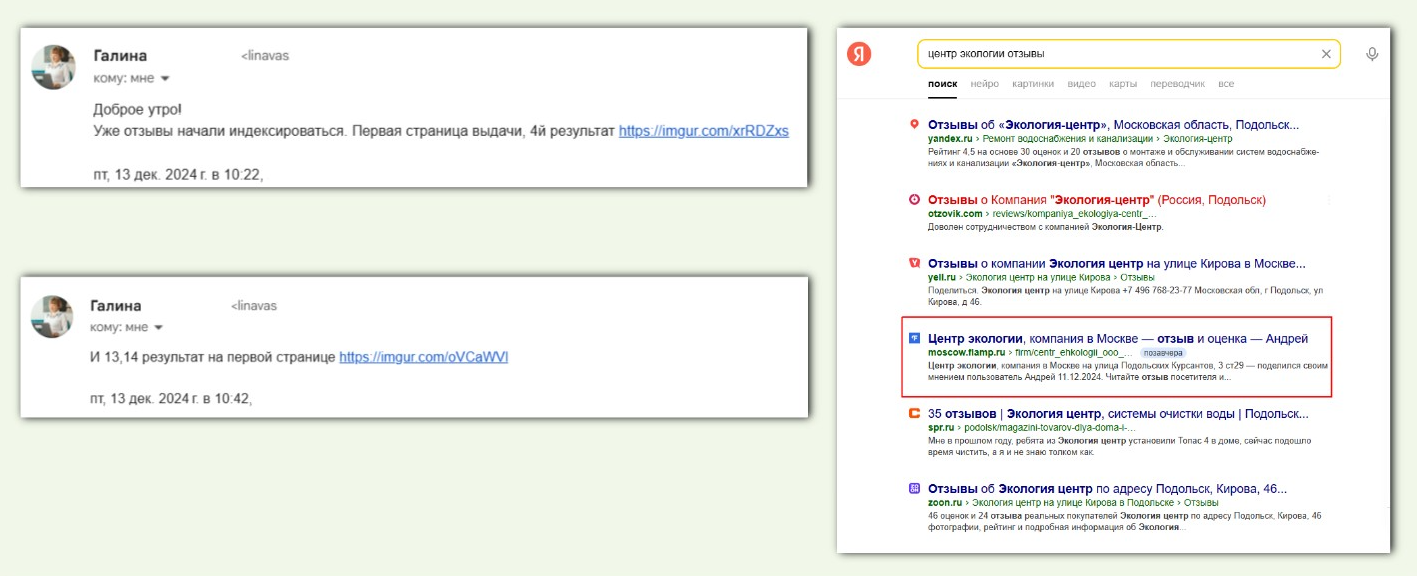Click the otzovik.com result favicon
The width and height of the screenshot is (1417, 576).
[913, 200]
